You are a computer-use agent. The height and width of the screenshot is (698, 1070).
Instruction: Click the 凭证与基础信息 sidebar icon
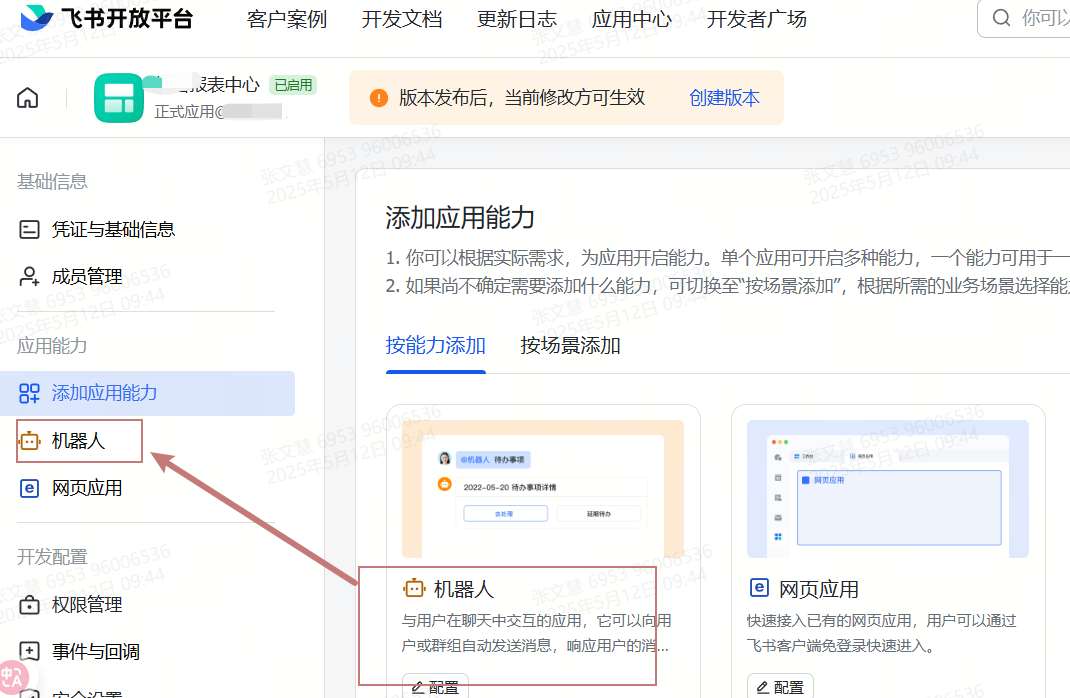click(29, 229)
